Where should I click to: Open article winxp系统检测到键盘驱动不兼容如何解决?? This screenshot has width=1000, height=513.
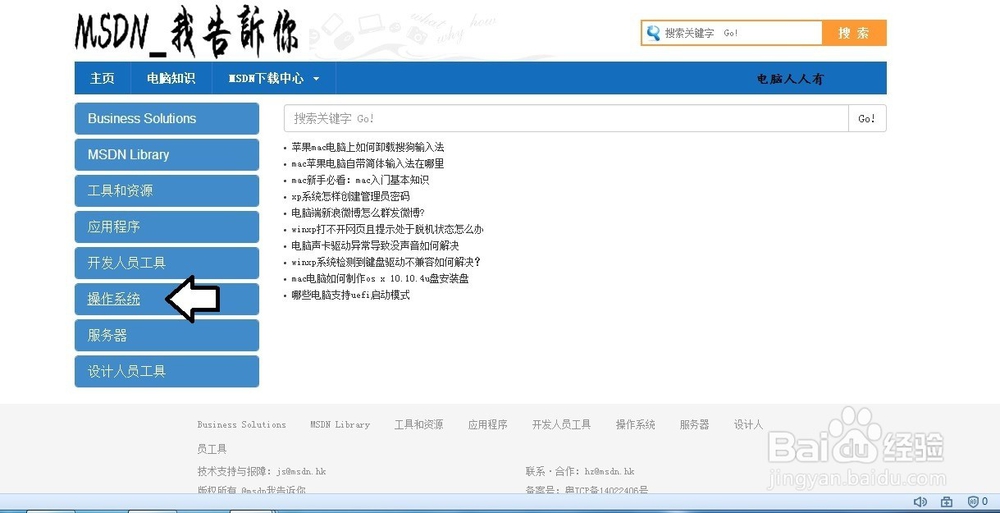pyautogui.click(x=386, y=262)
